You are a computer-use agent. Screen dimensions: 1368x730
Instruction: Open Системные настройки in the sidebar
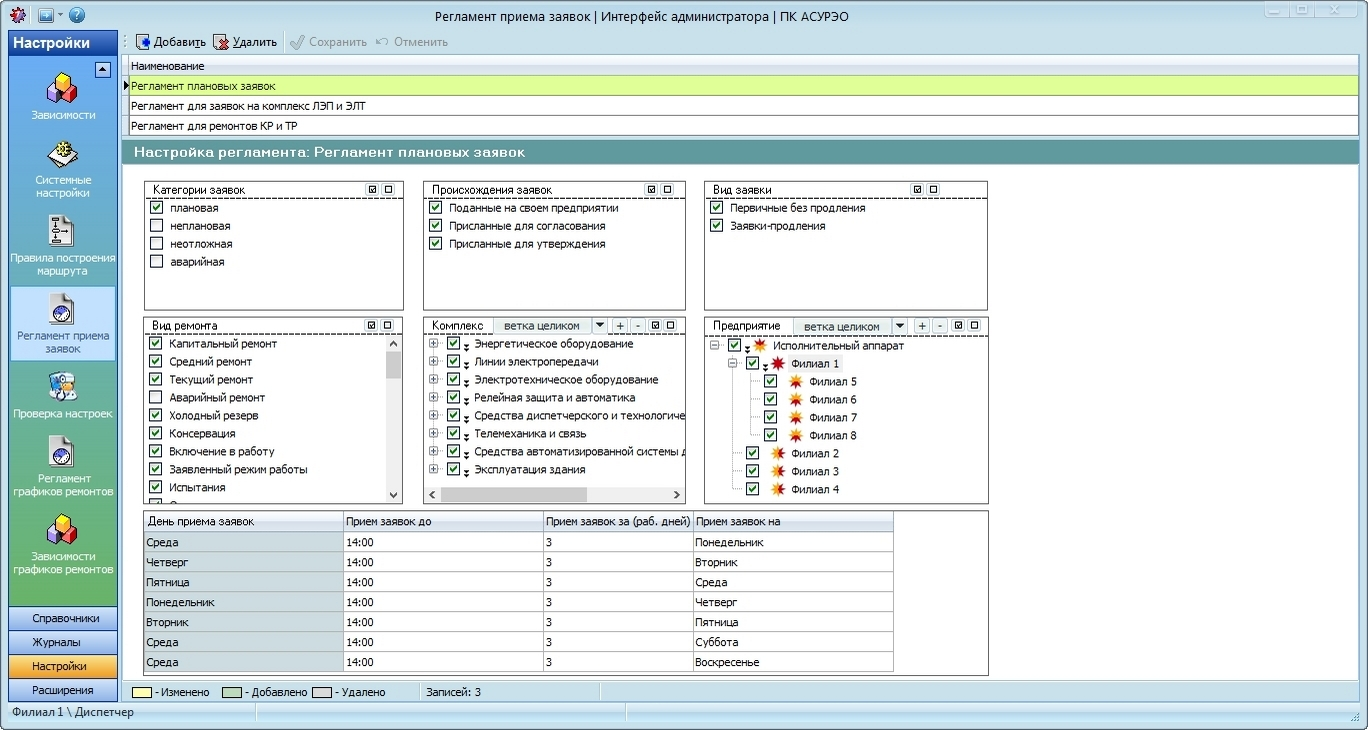(63, 155)
